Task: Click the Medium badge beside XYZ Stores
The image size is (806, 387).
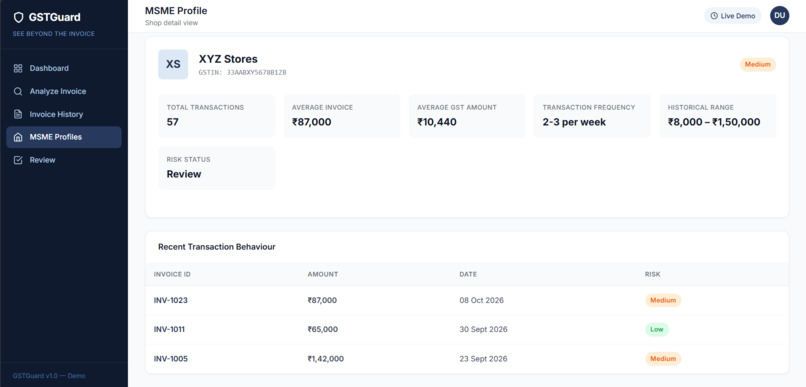Action: point(758,65)
